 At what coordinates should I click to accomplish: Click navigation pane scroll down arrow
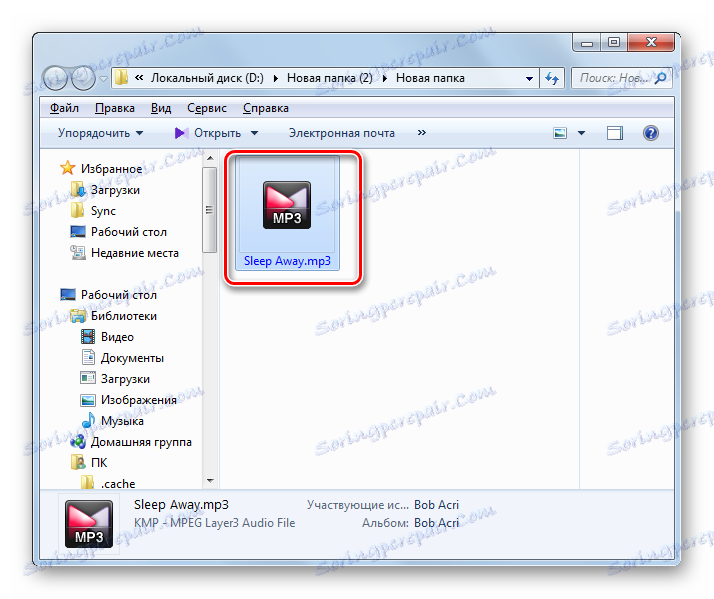tap(210, 481)
